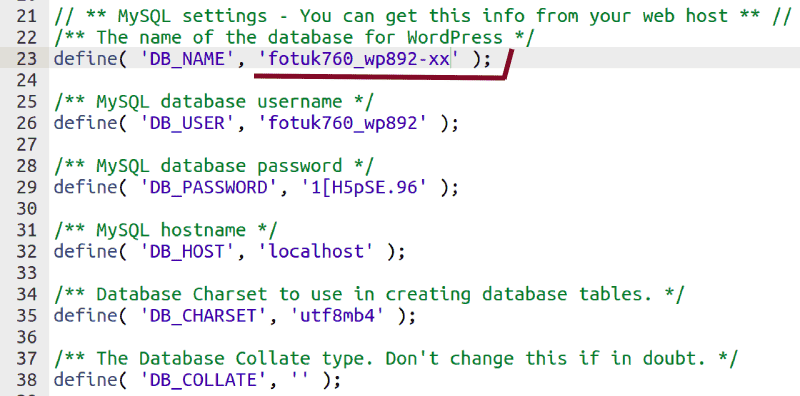This screenshot has height=396, width=800.
Task: Click line number 29 in the gutter
Action: tap(27, 188)
